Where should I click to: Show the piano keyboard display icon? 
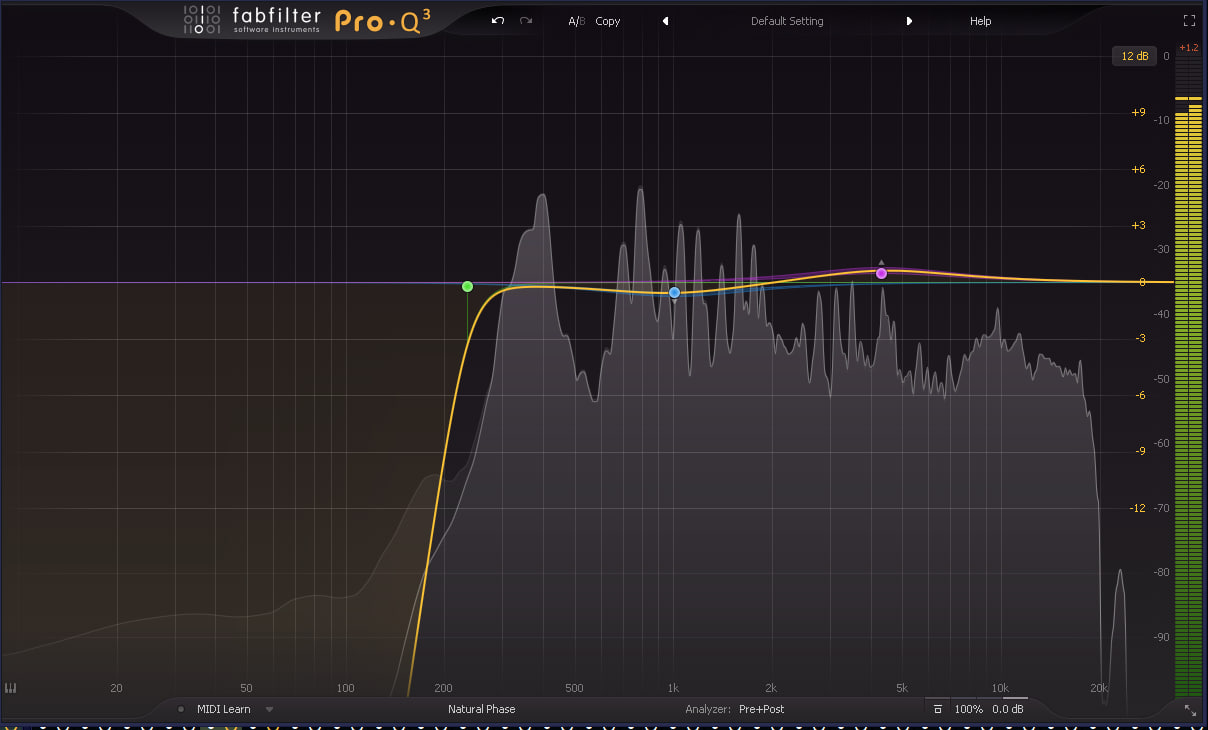[11, 688]
